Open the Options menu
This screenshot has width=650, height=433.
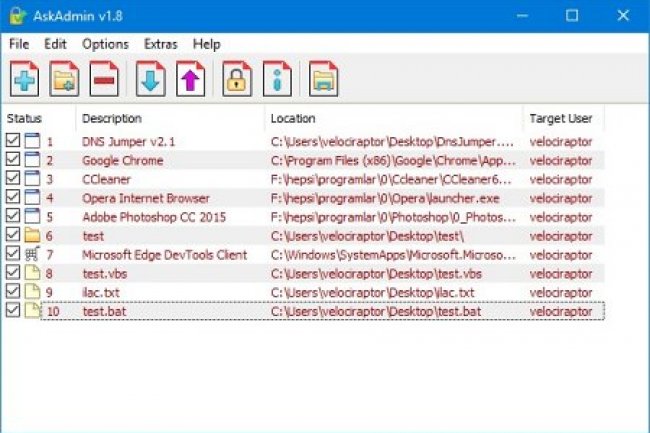pos(105,45)
